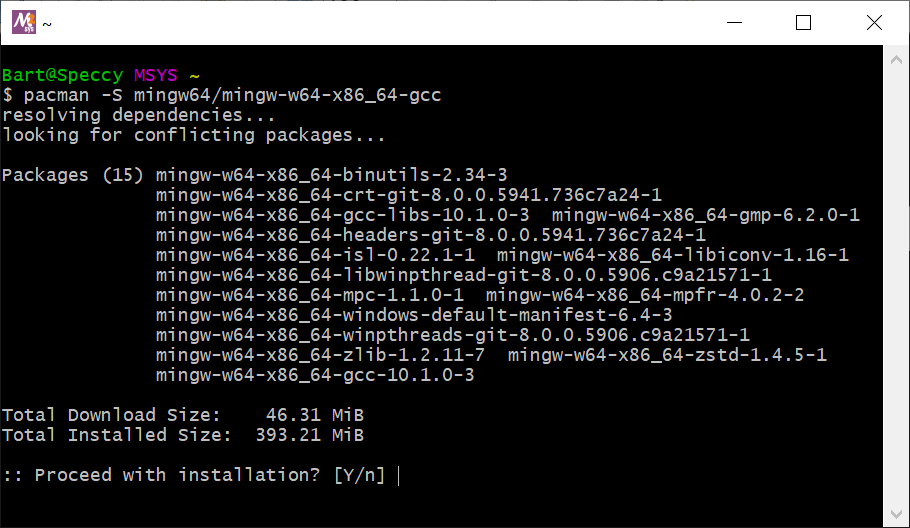Click the windows-default-manifest-6.4-3 package line
This screenshot has width=910, height=528.
(414, 315)
